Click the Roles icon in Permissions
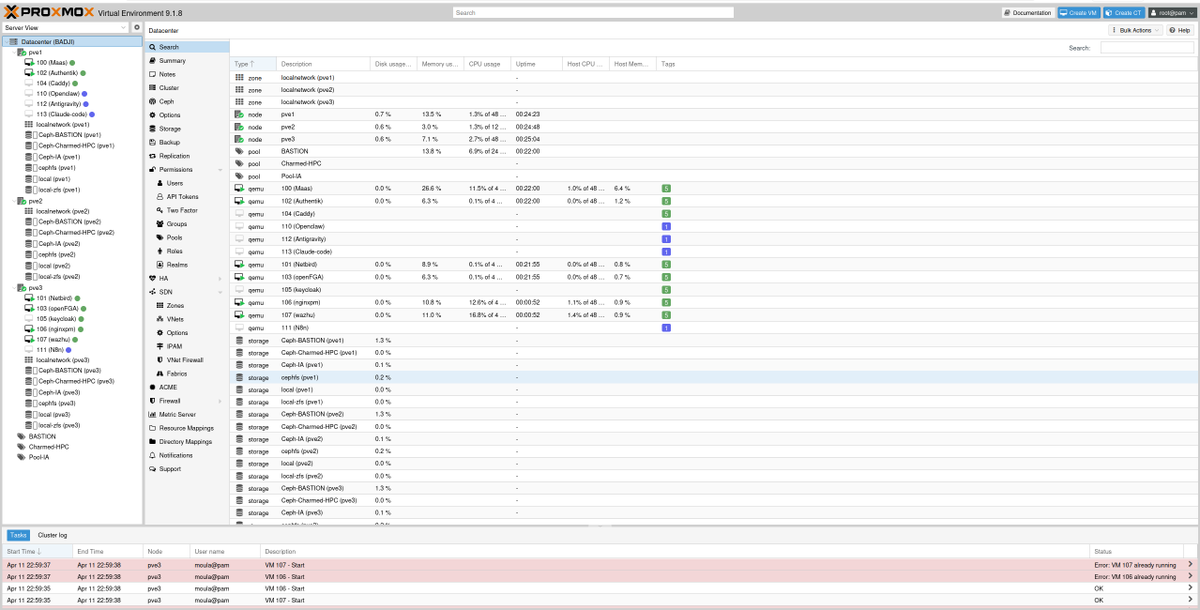The image size is (1200, 610). point(159,251)
